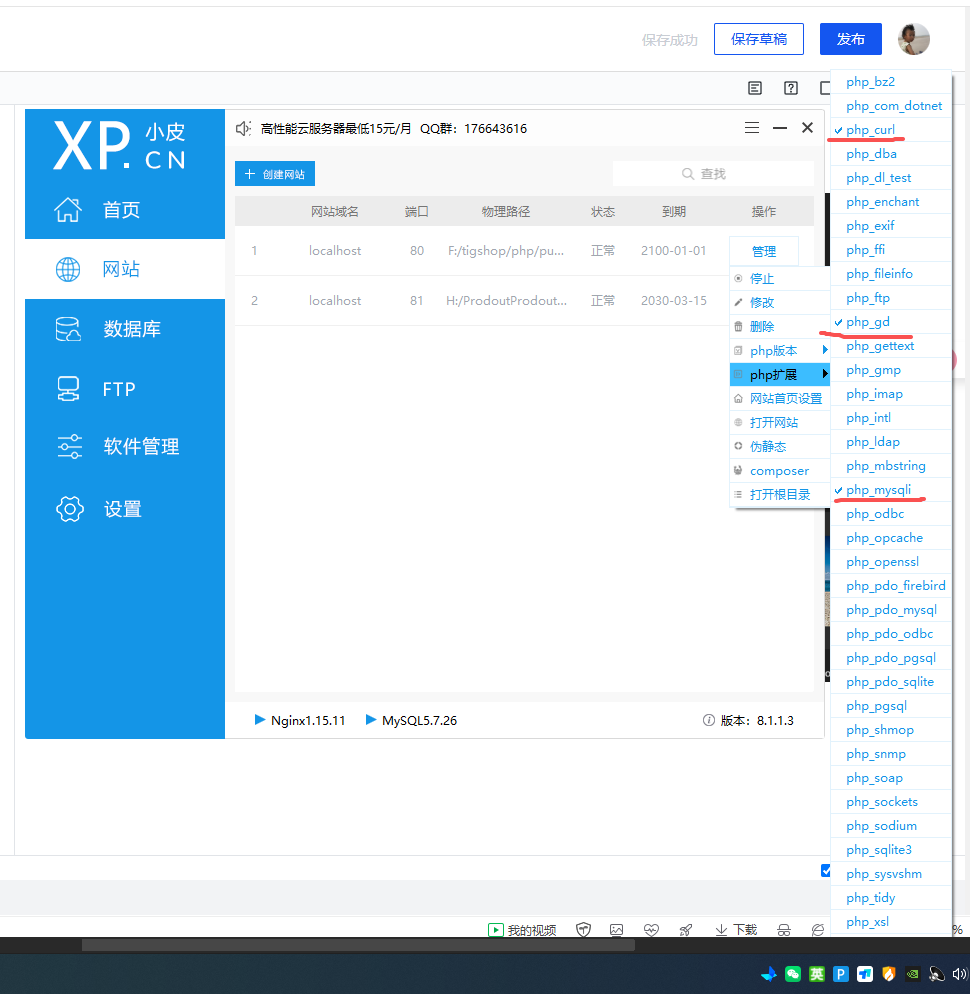Screen dimensions: 970x994
Task: Toggle off the php_mysqli extension
Action: 878,490
